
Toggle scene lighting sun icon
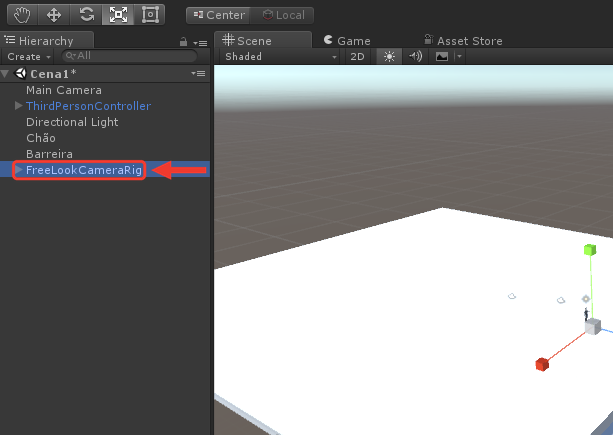pyautogui.click(x=389, y=57)
